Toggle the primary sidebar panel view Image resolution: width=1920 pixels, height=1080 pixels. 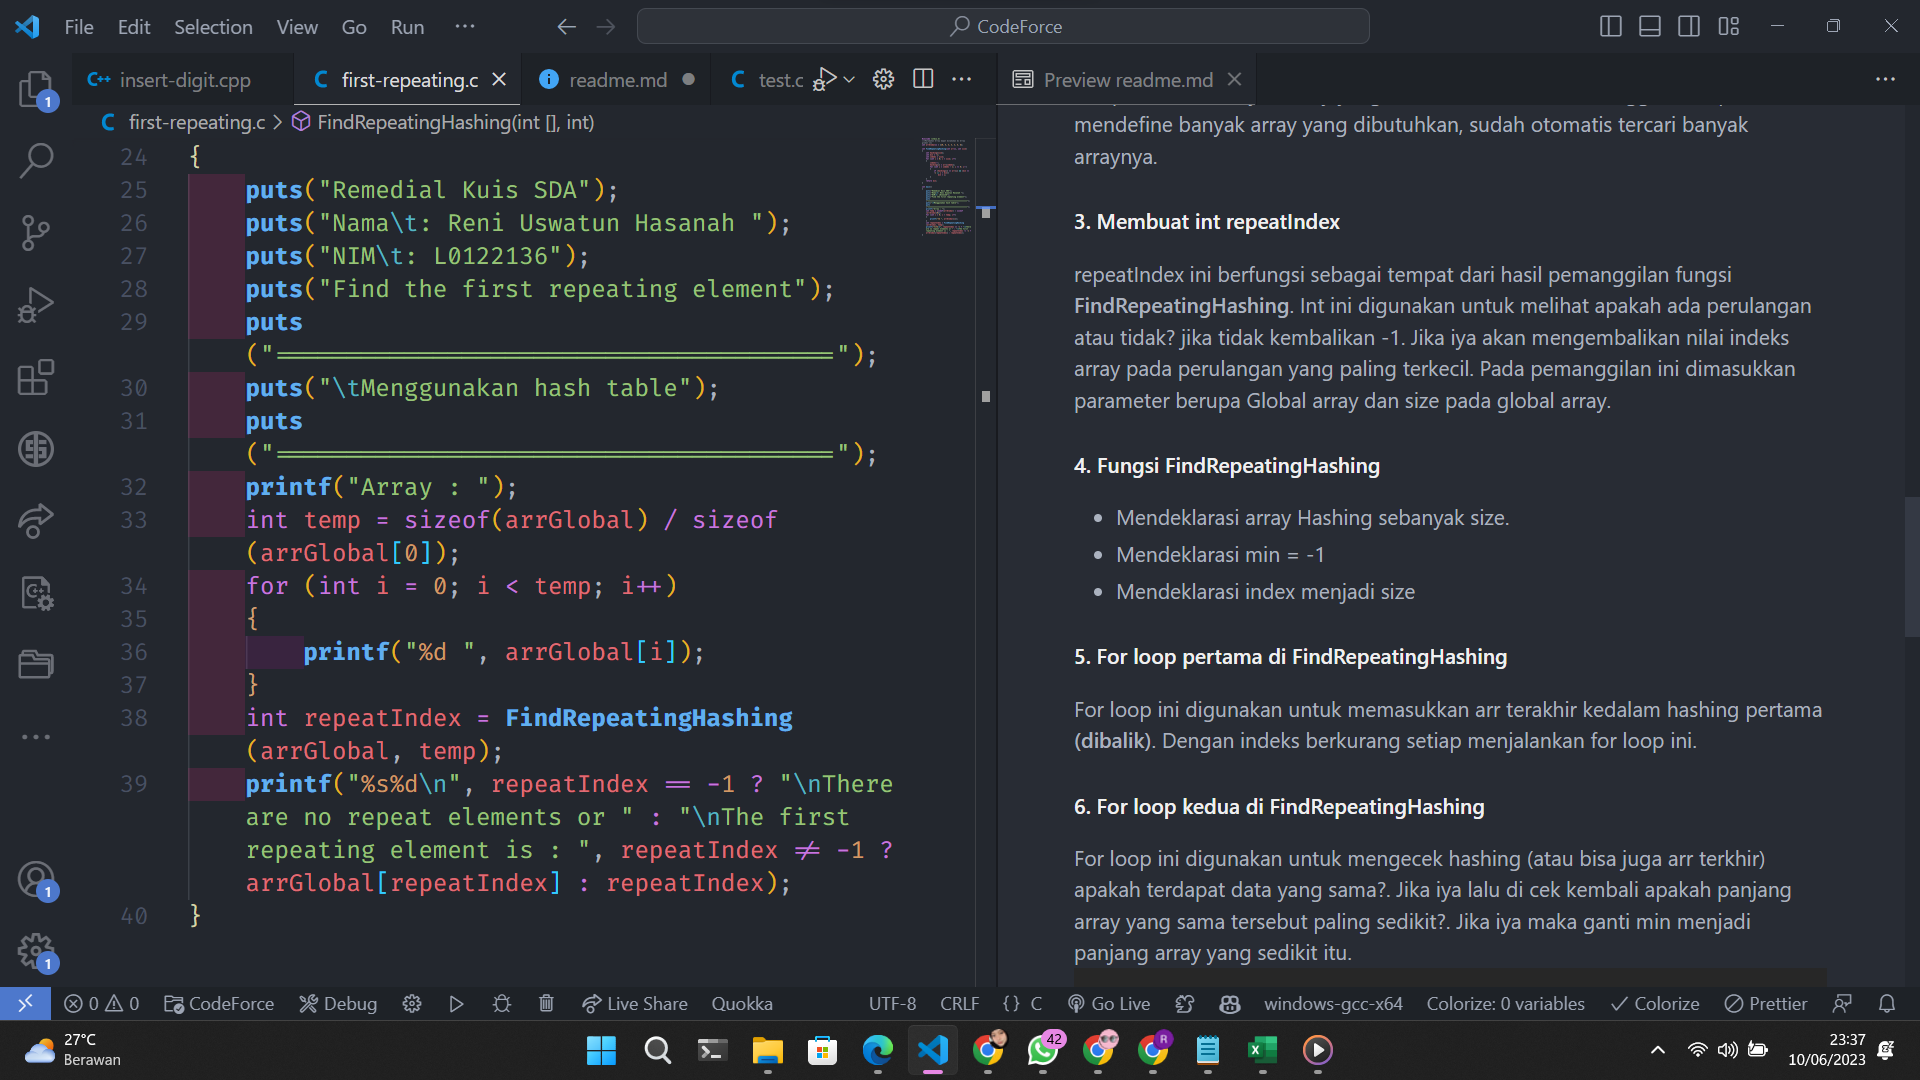pyautogui.click(x=1610, y=26)
